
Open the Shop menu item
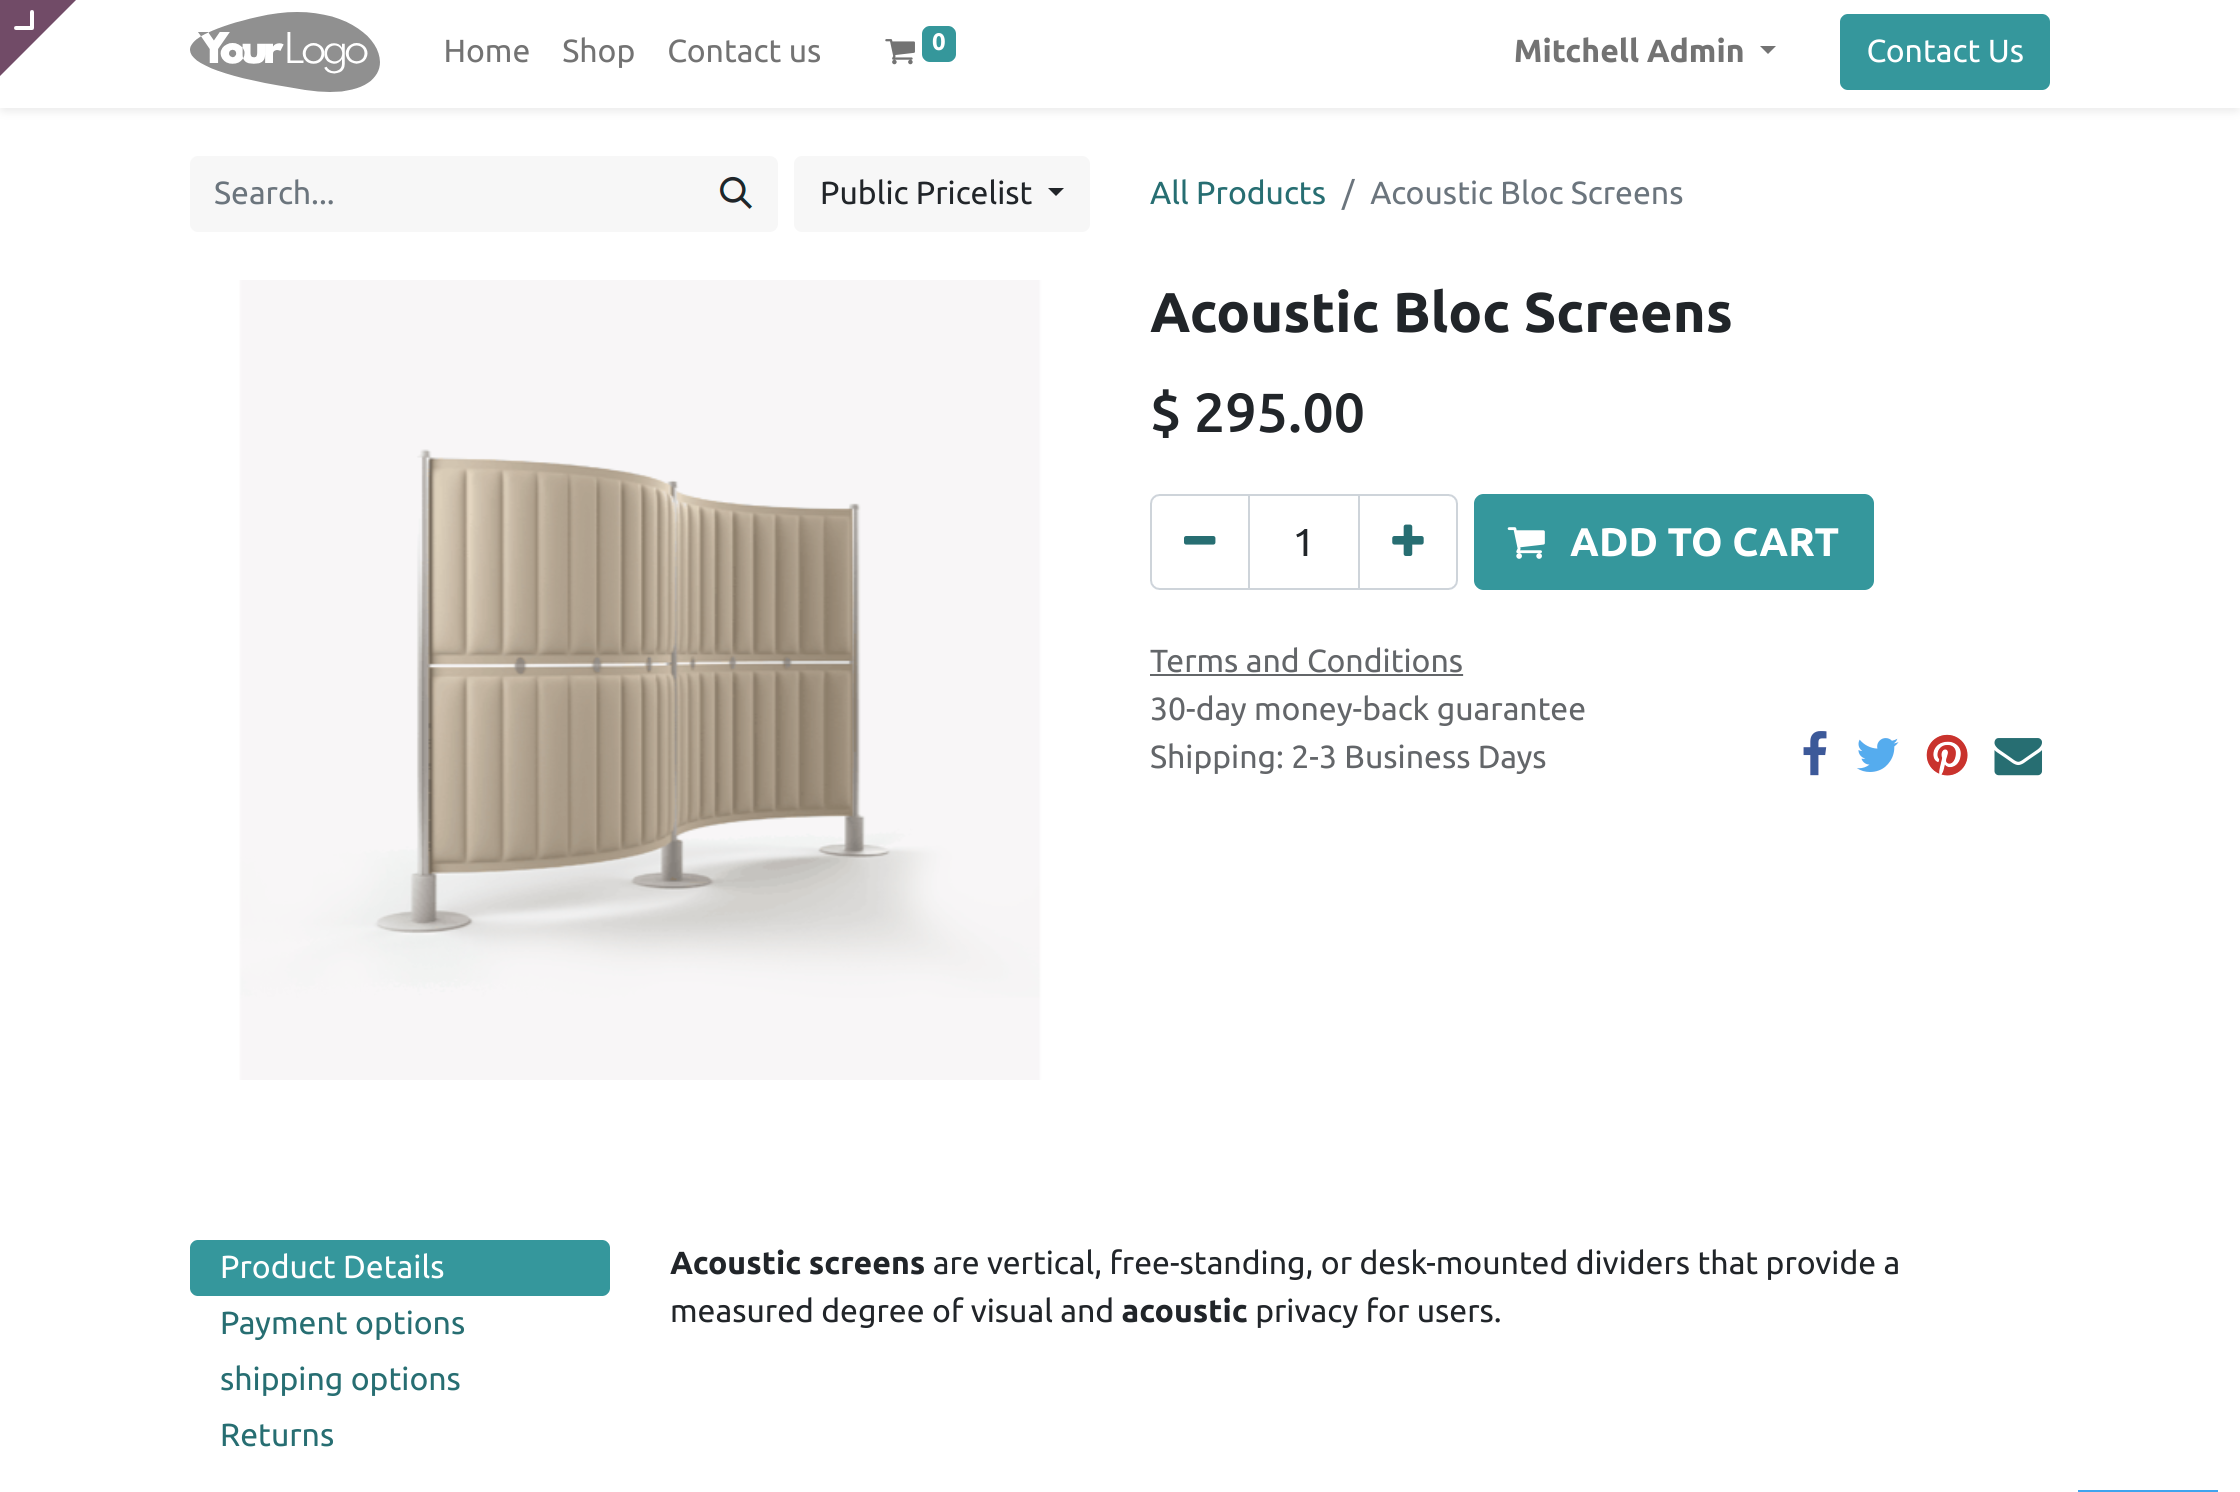(598, 51)
